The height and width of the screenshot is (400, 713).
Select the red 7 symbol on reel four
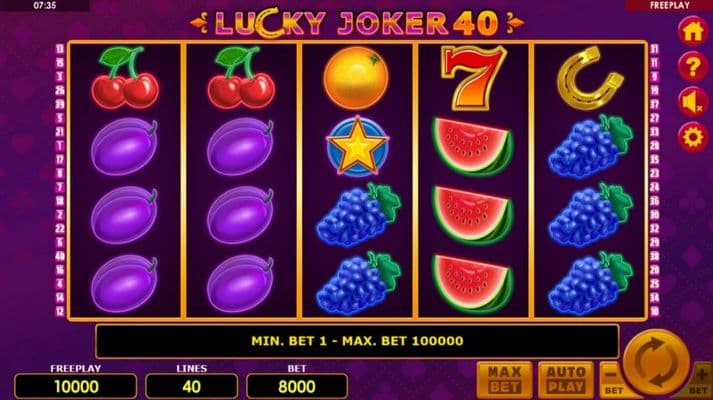coord(473,77)
